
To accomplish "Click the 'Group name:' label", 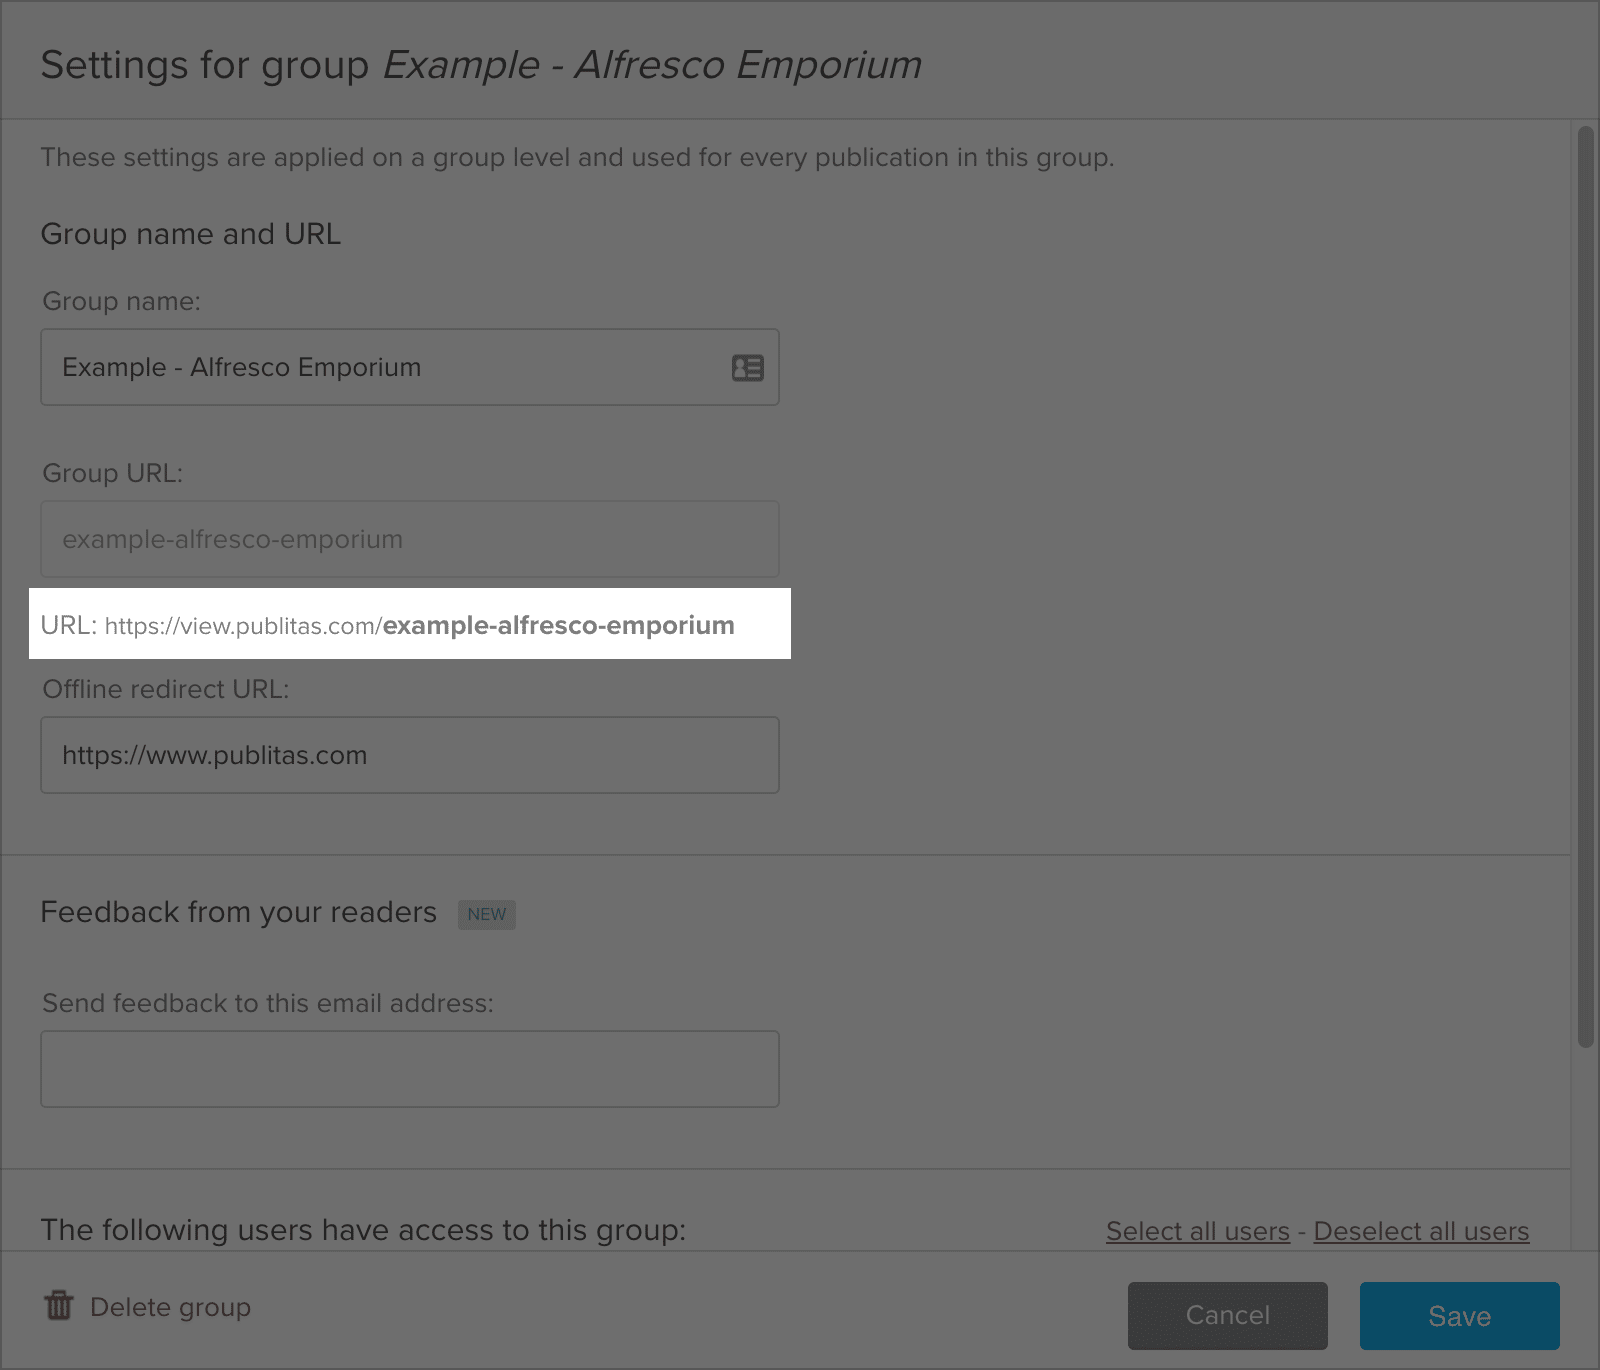I will click(121, 301).
